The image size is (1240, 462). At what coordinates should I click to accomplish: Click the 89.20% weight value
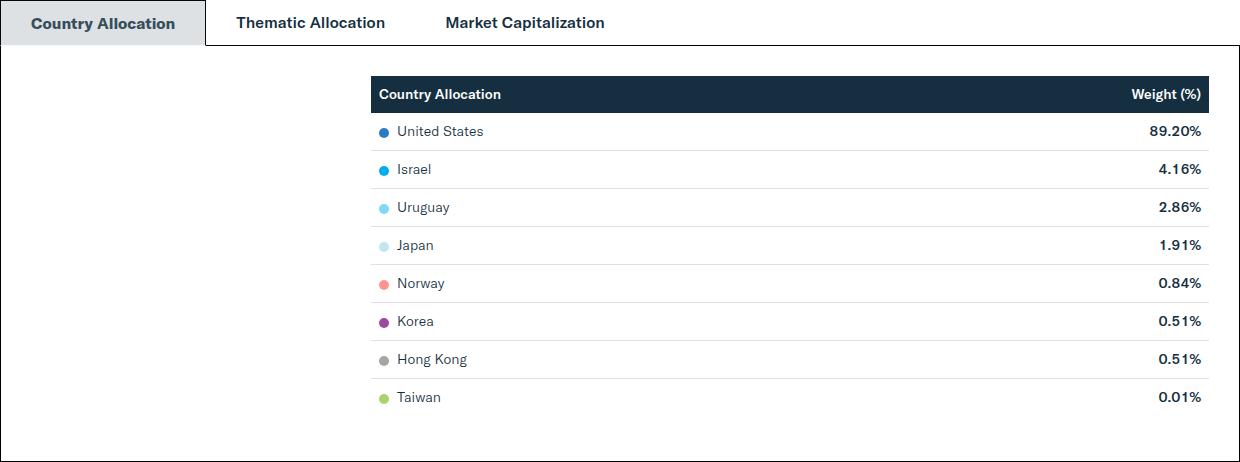[1175, 131]
